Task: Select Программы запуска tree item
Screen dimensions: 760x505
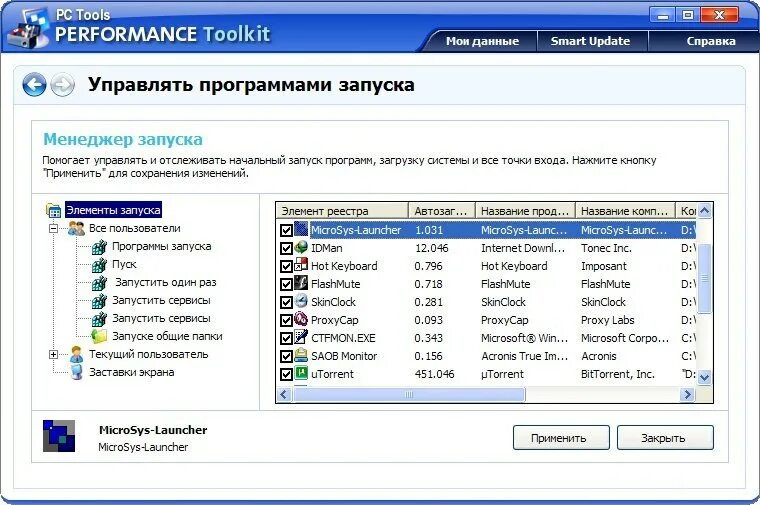Action: (x=161, y=246)
